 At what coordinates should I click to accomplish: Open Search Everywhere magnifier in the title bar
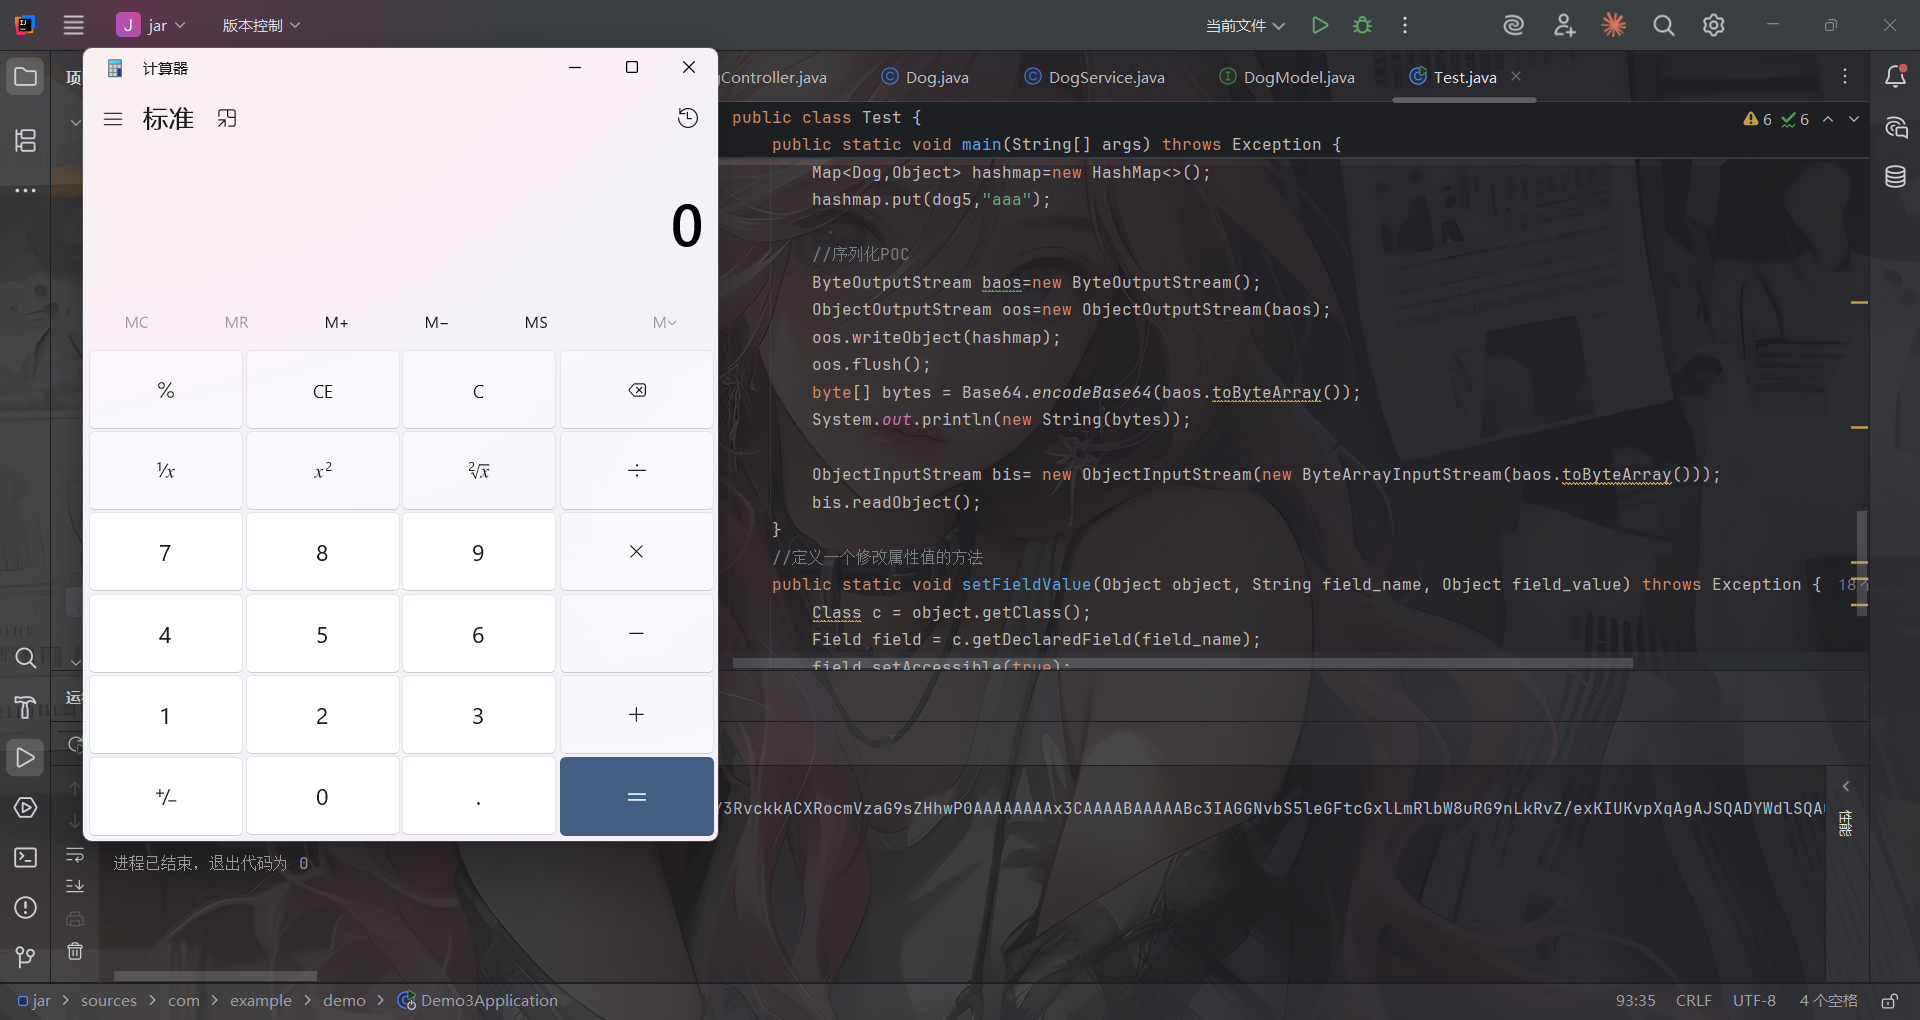tap(1663, 25)
